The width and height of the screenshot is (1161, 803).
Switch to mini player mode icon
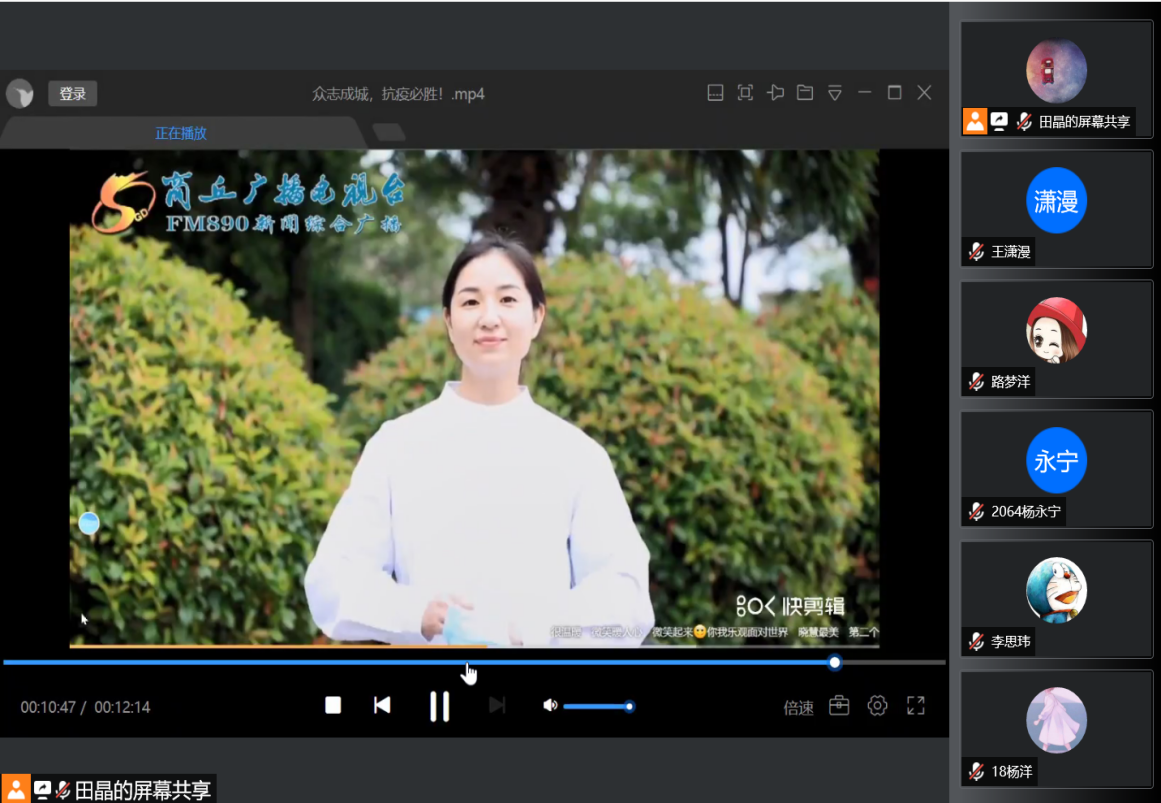(x=715, y=93)
